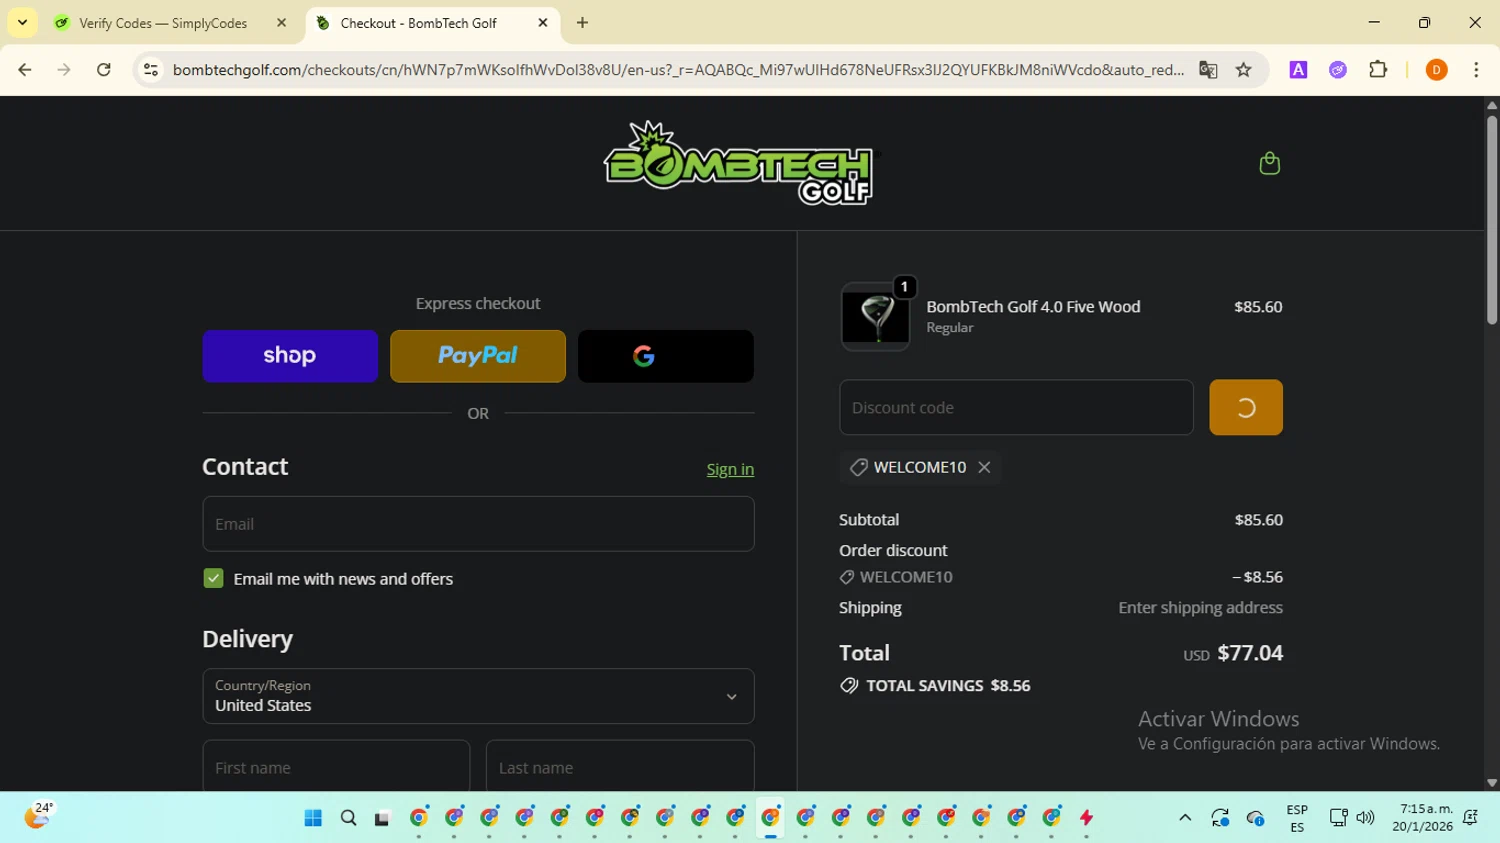Click the address bar URL
This screenshot has height=843, width=1500.
point(678,70)
